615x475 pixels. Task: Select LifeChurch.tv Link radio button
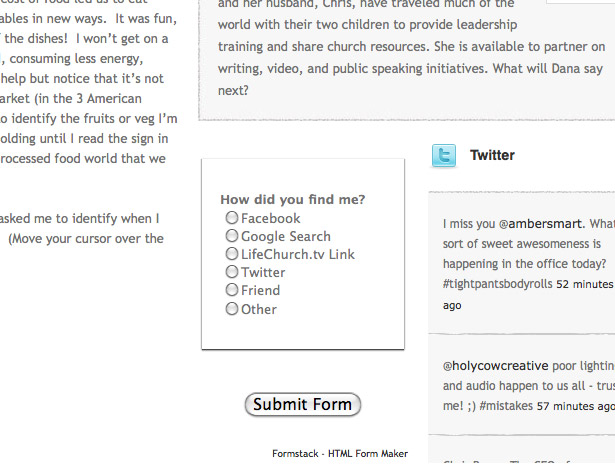(232, 254)
